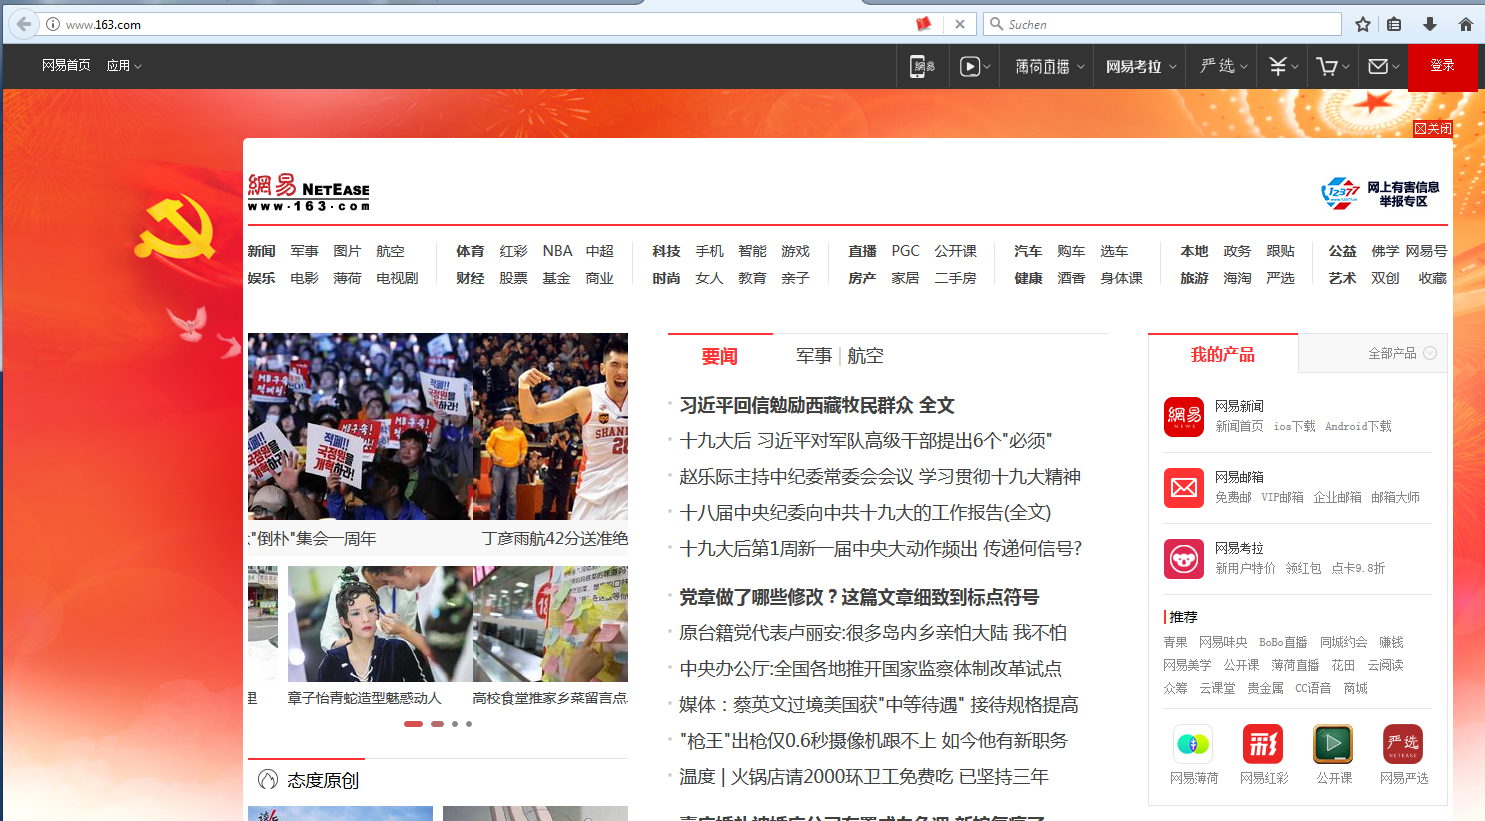This screenshot has width=1485, height=821.
Task: Open the site information icon in address bar
Action: point(53,24)
